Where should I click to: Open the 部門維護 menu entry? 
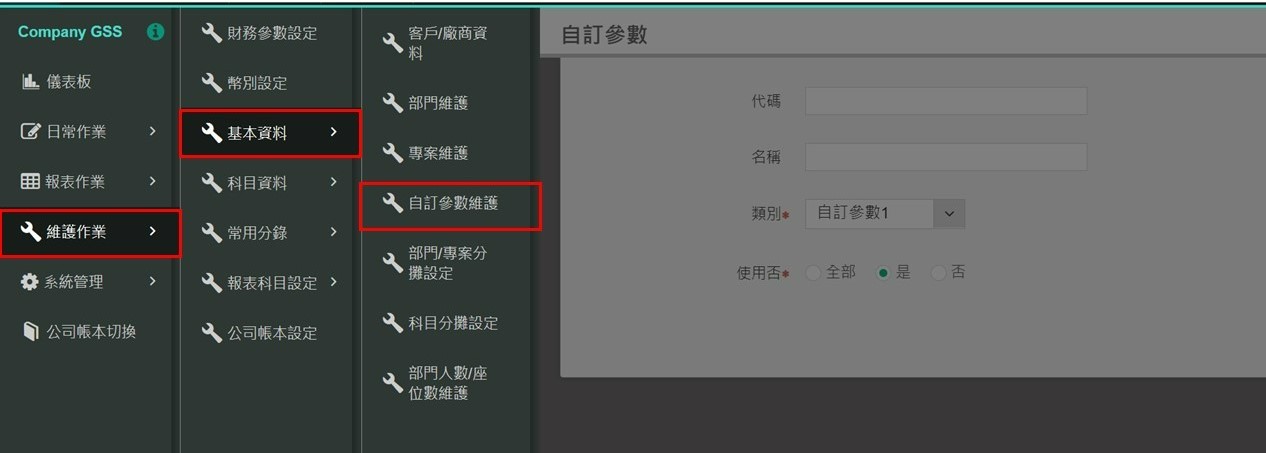pos(438,103)
